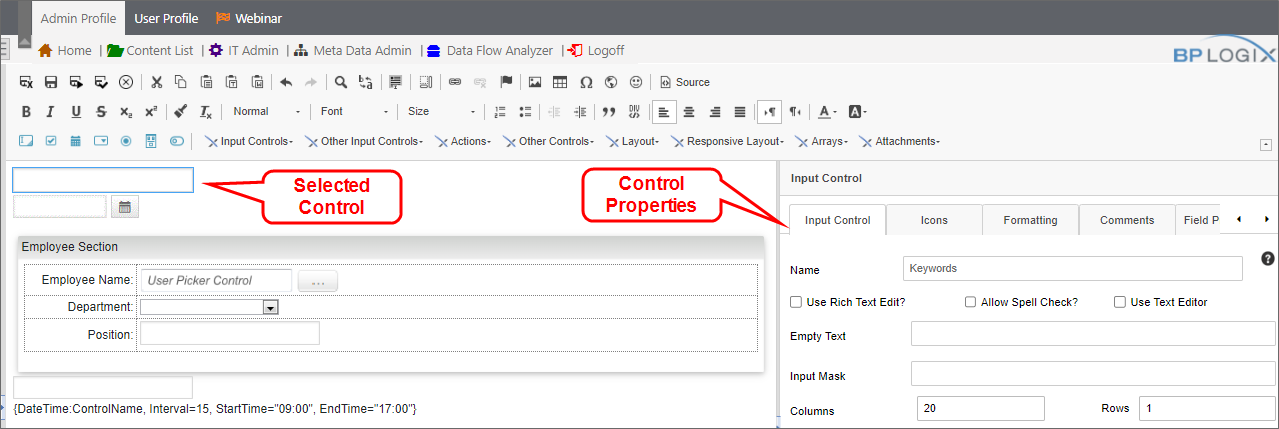The height and width of the screenshot is (429, 1279).
Task: Open Find with the magnifying glass icon
Action: [x=341, y=82]
